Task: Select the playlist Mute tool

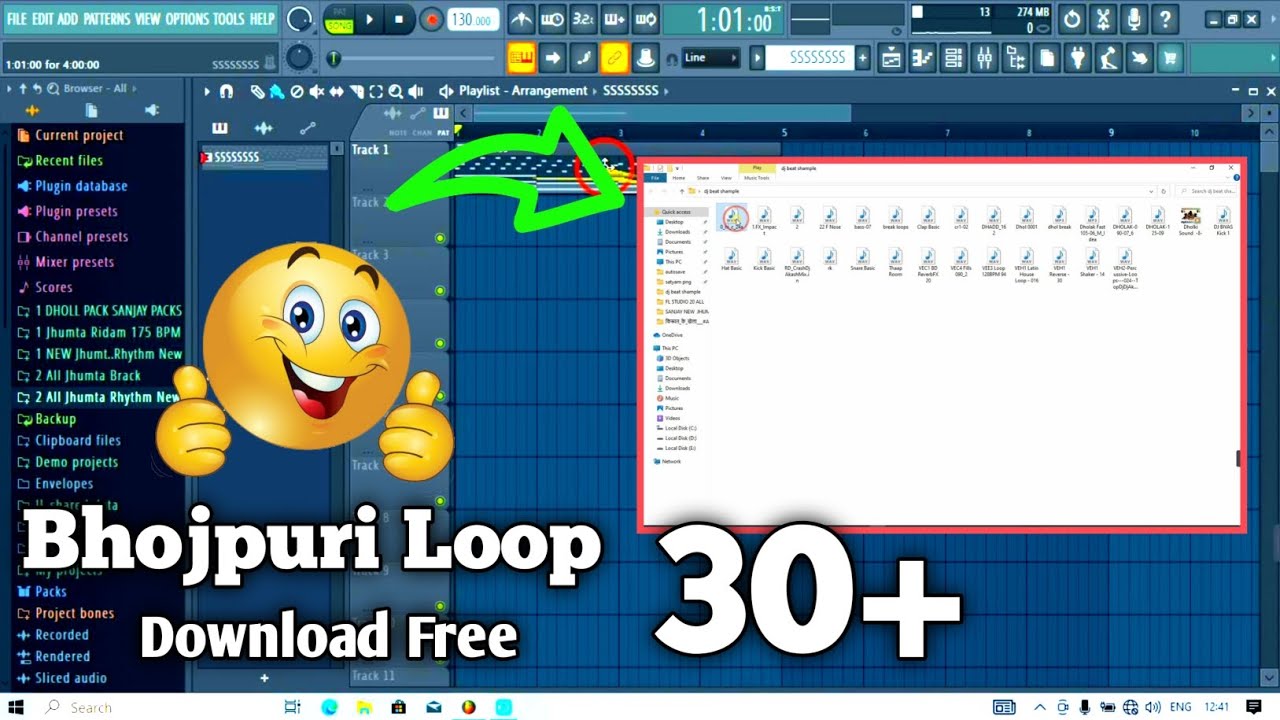Action: (317, 91)
